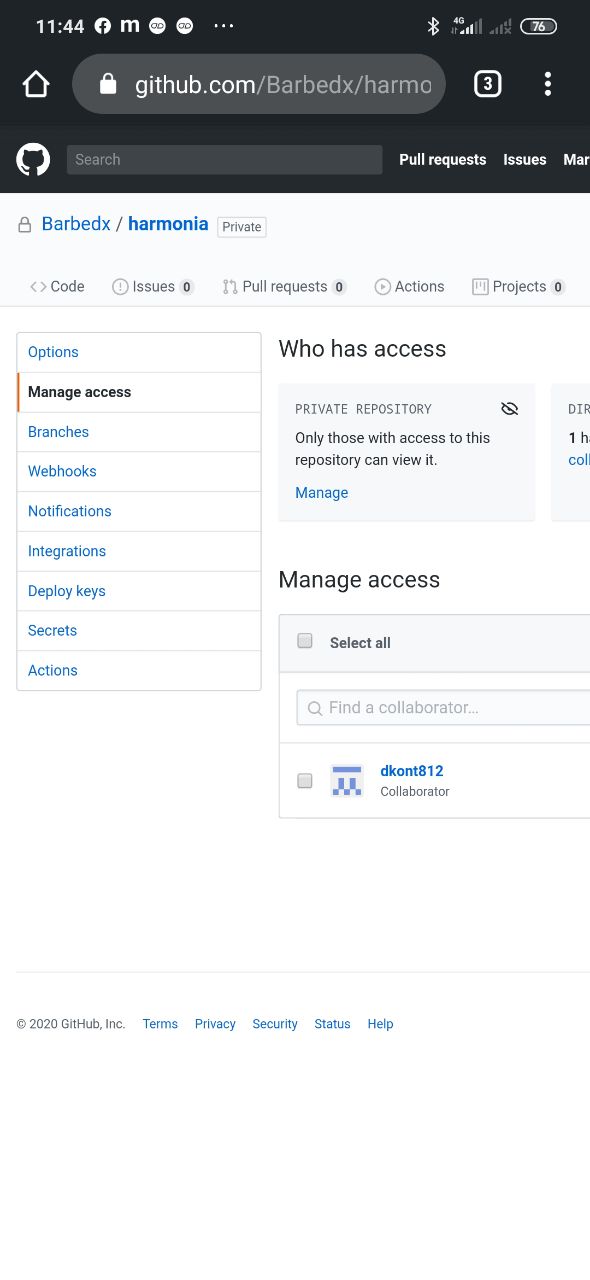The image size is (590, 1280).
Task: Open the Issues tab
Action: (153, 287)
